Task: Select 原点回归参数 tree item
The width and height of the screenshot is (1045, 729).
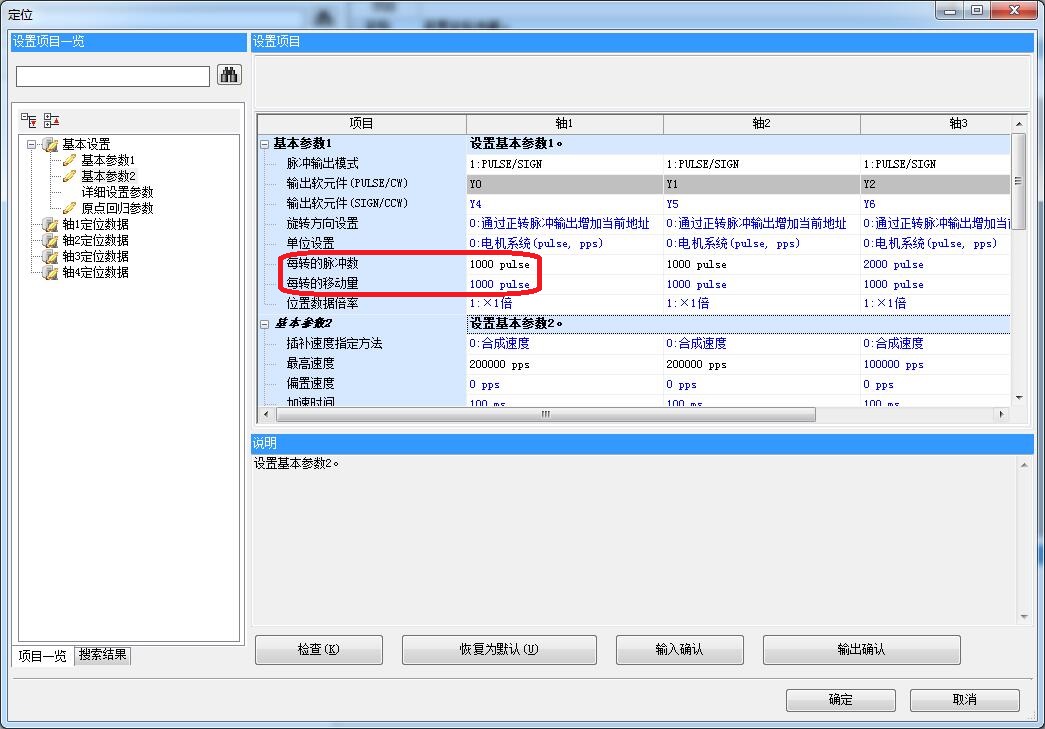Action: coord(117,208)
